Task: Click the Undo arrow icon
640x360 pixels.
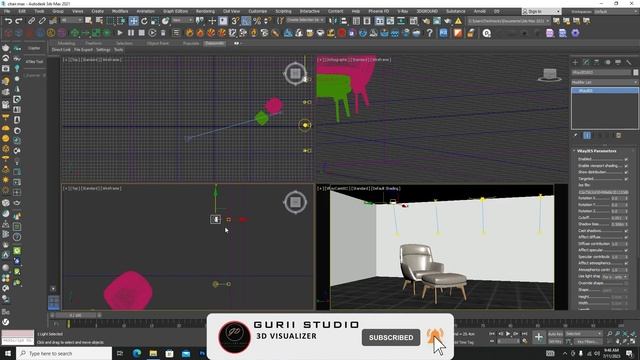Action: click(8, 20)
